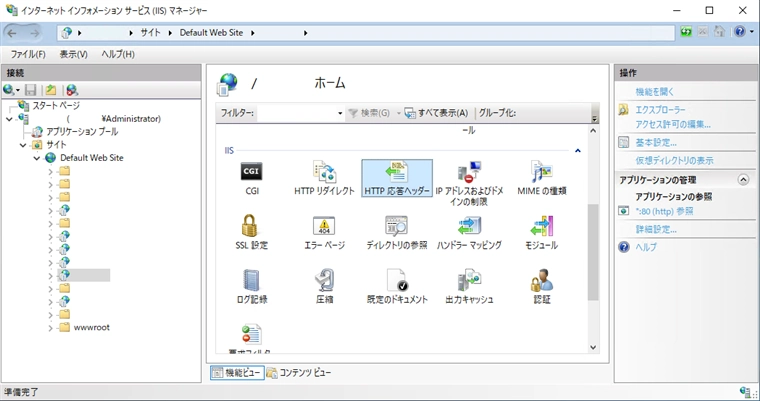Image resolution: width=760 pixels, height=401 pixels.
Task: Open IP アドレスおよびドメインの制限 feature
Action: pyautogui.click(x=469, y=183)
